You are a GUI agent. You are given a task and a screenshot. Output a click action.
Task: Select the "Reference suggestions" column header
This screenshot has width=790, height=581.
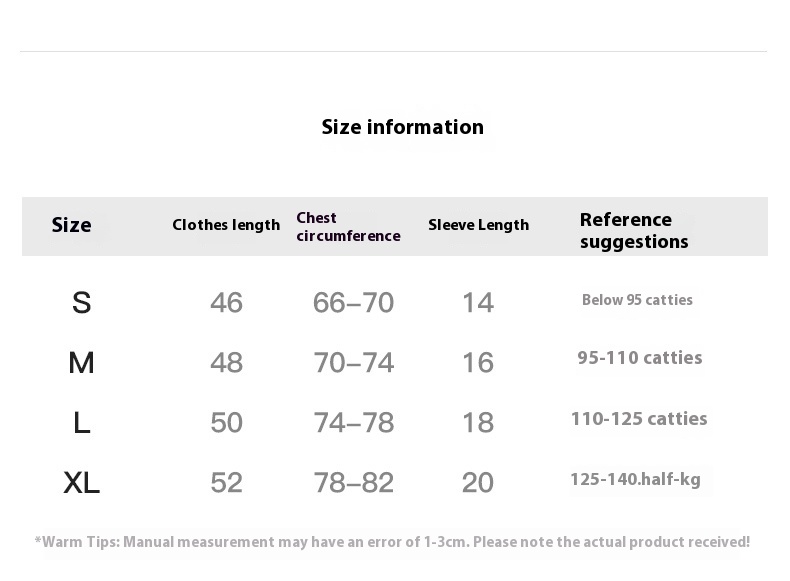[x=634, y=231]
